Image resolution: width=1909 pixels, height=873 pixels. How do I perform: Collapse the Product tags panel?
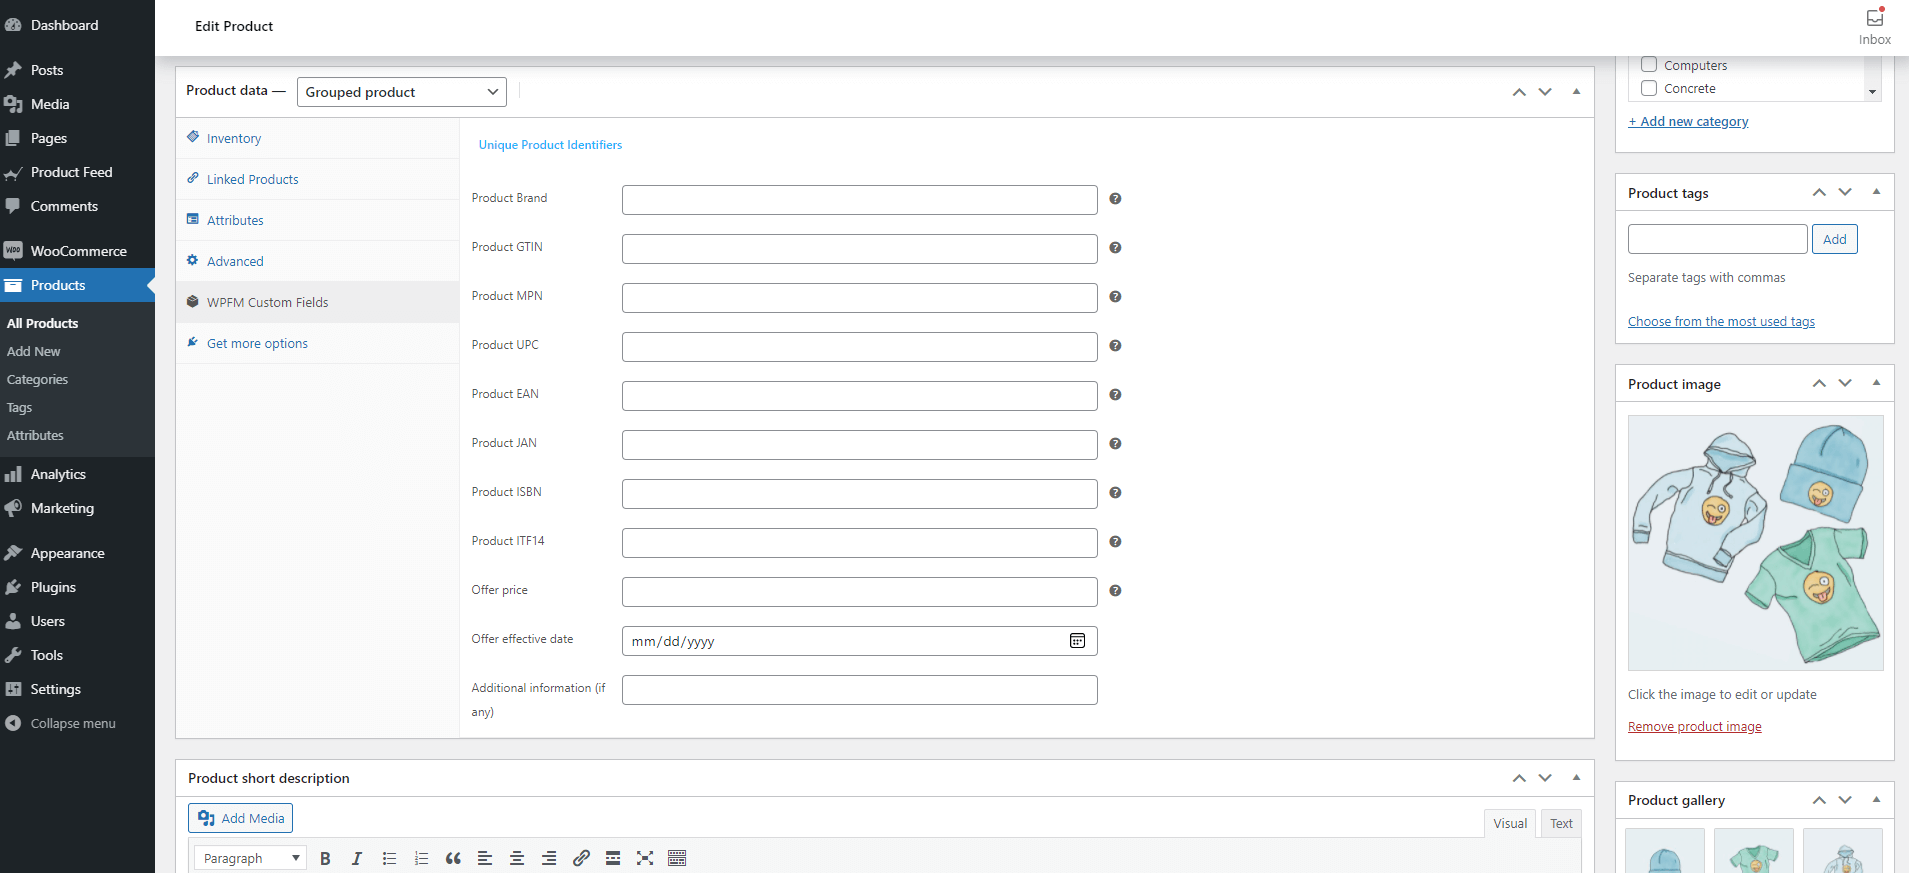pos(1876,192)
